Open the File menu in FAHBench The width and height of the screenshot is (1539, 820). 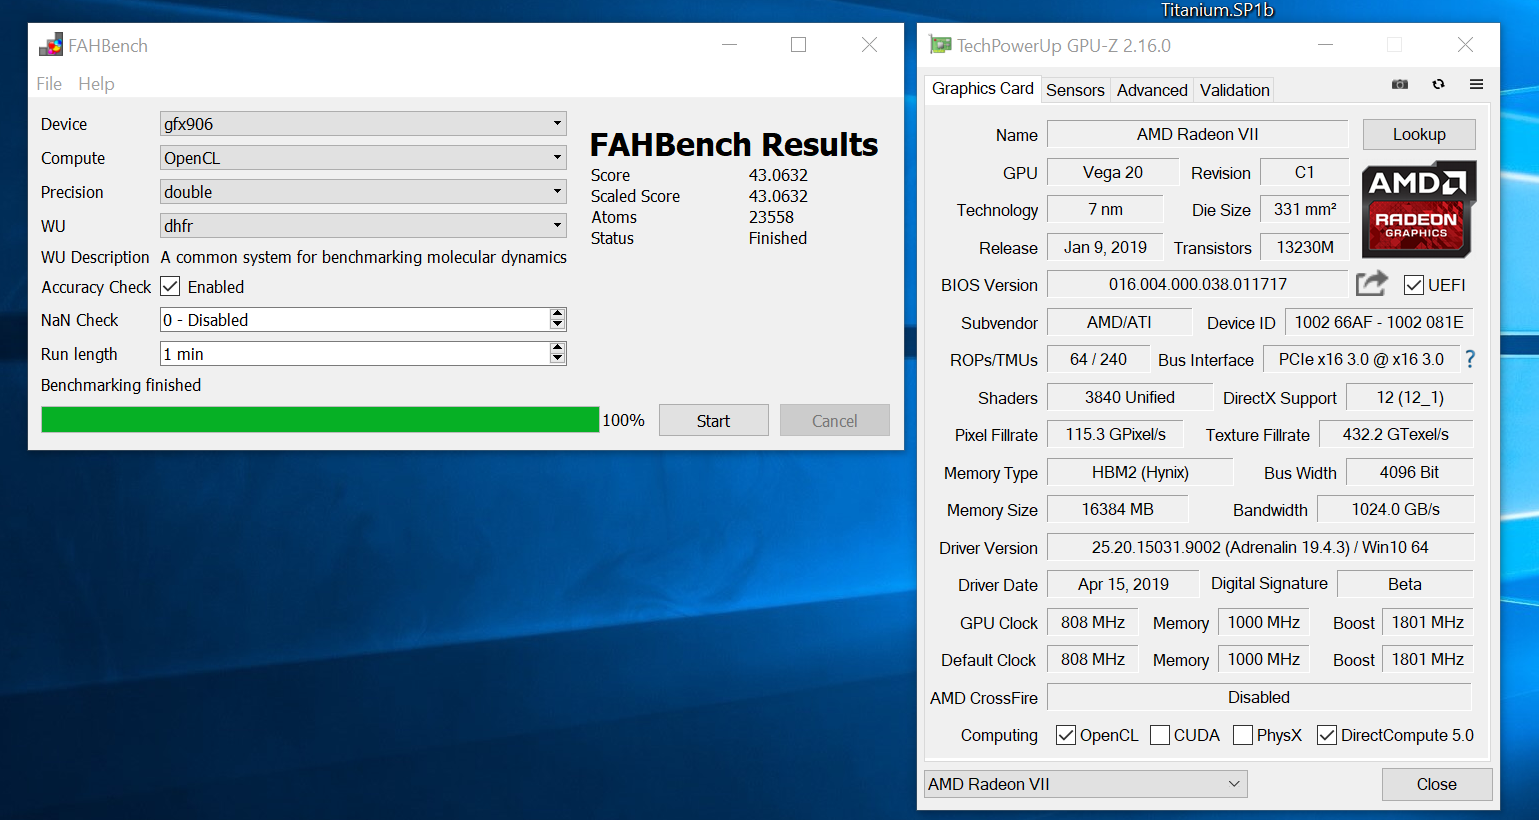coord(49,84)
